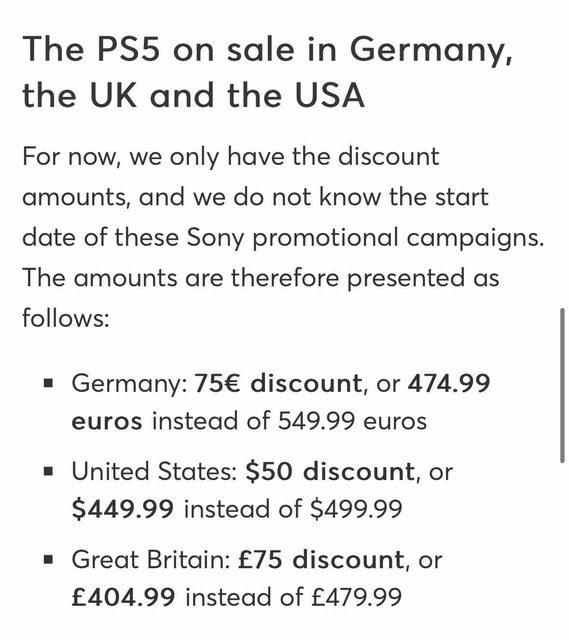Click the bold '474.99 euros' price
This screenshot has width=569, height=640.
click(281, 402)
